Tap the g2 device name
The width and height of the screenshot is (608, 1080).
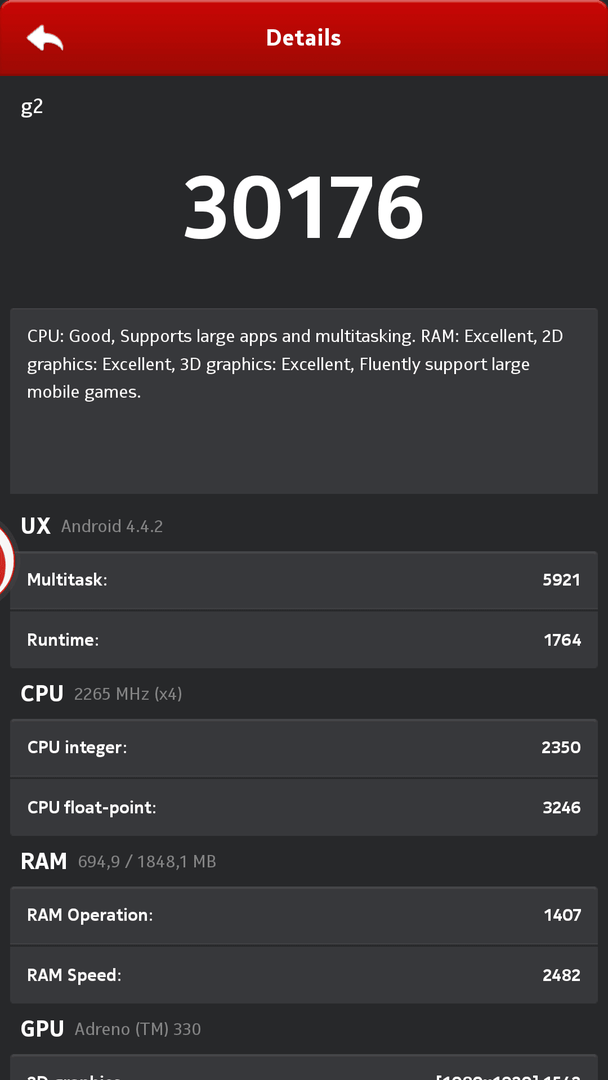tap(32, 106)
